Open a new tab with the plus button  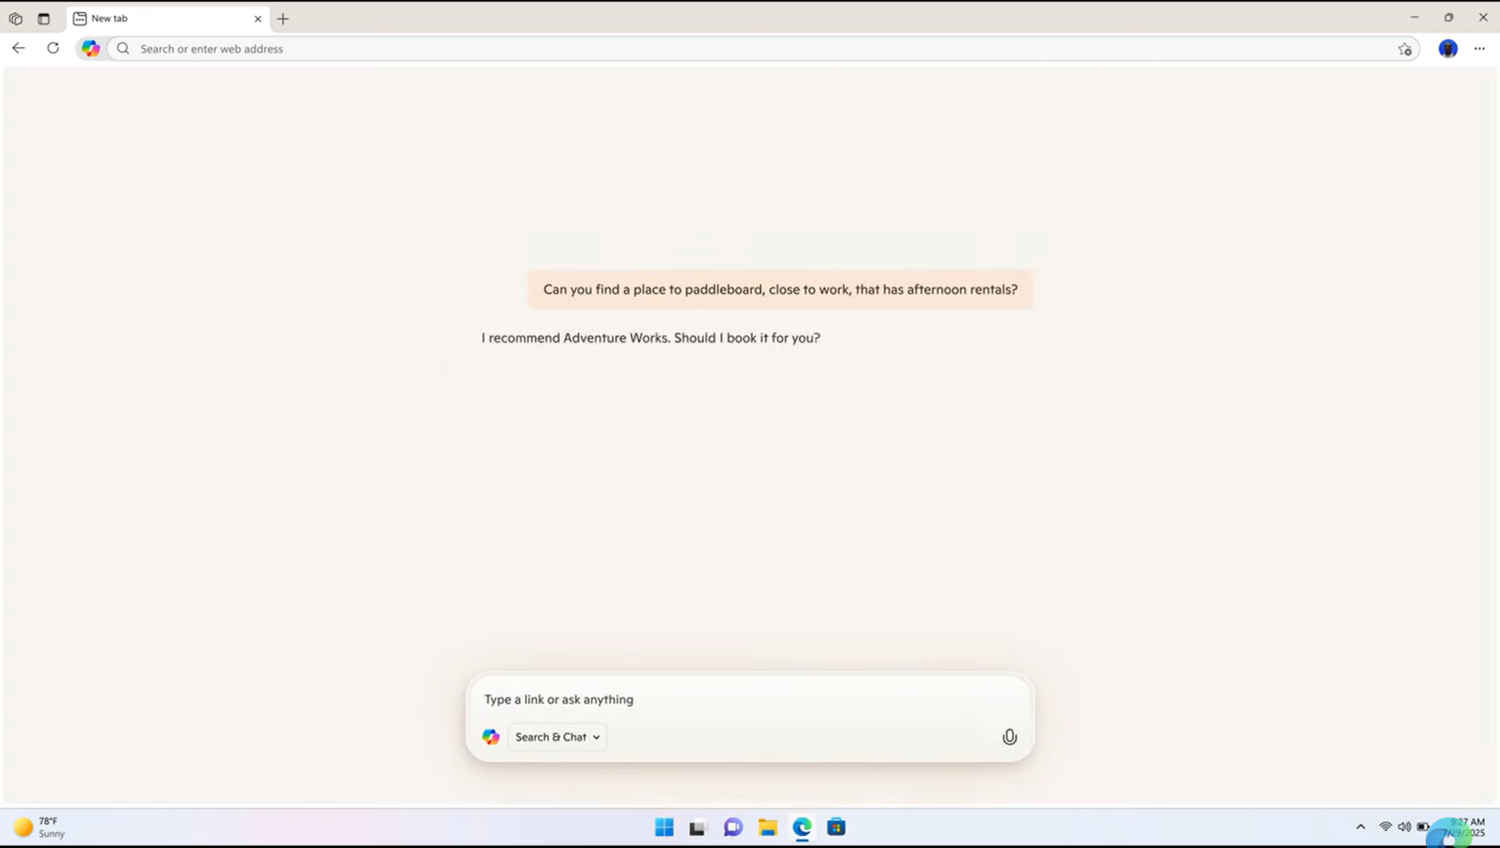(x=283, y=18)
